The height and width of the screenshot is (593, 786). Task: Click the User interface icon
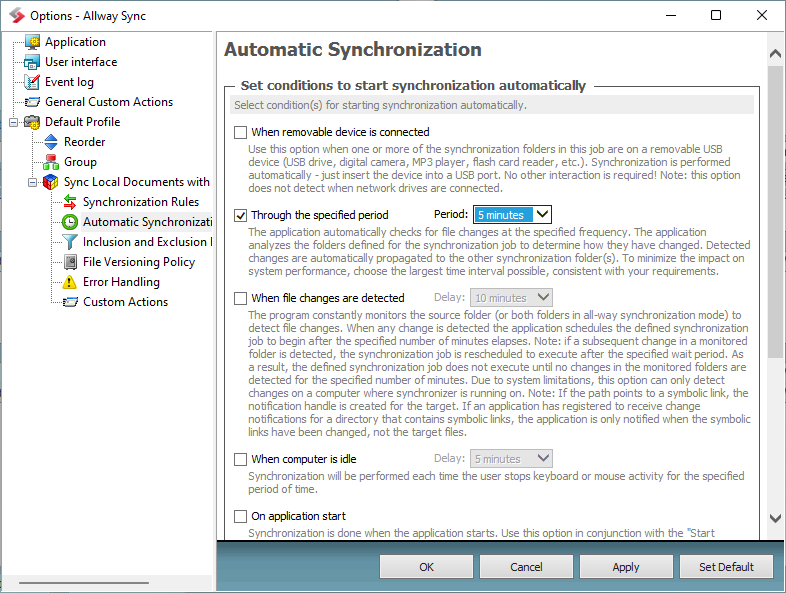[x=32, y=62]
